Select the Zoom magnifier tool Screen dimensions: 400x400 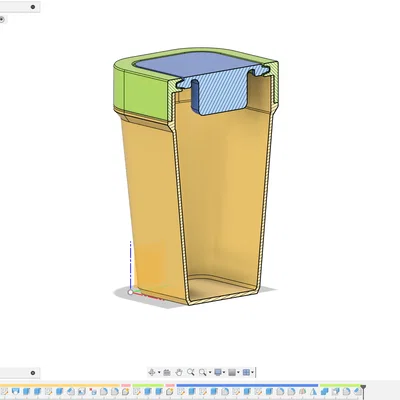click(x=191, y=372)
